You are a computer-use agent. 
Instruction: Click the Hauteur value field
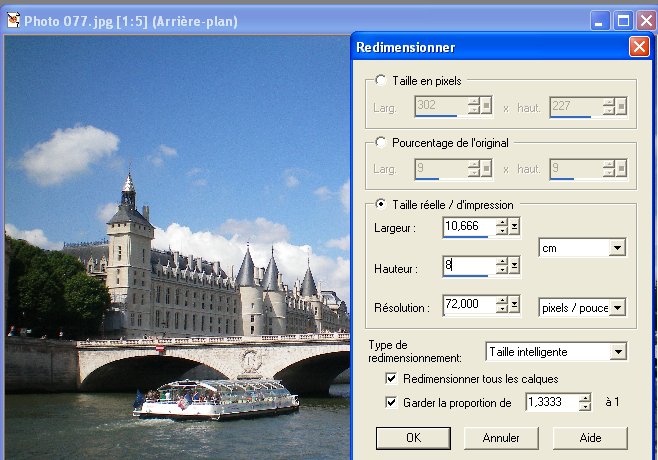[469, 266]
